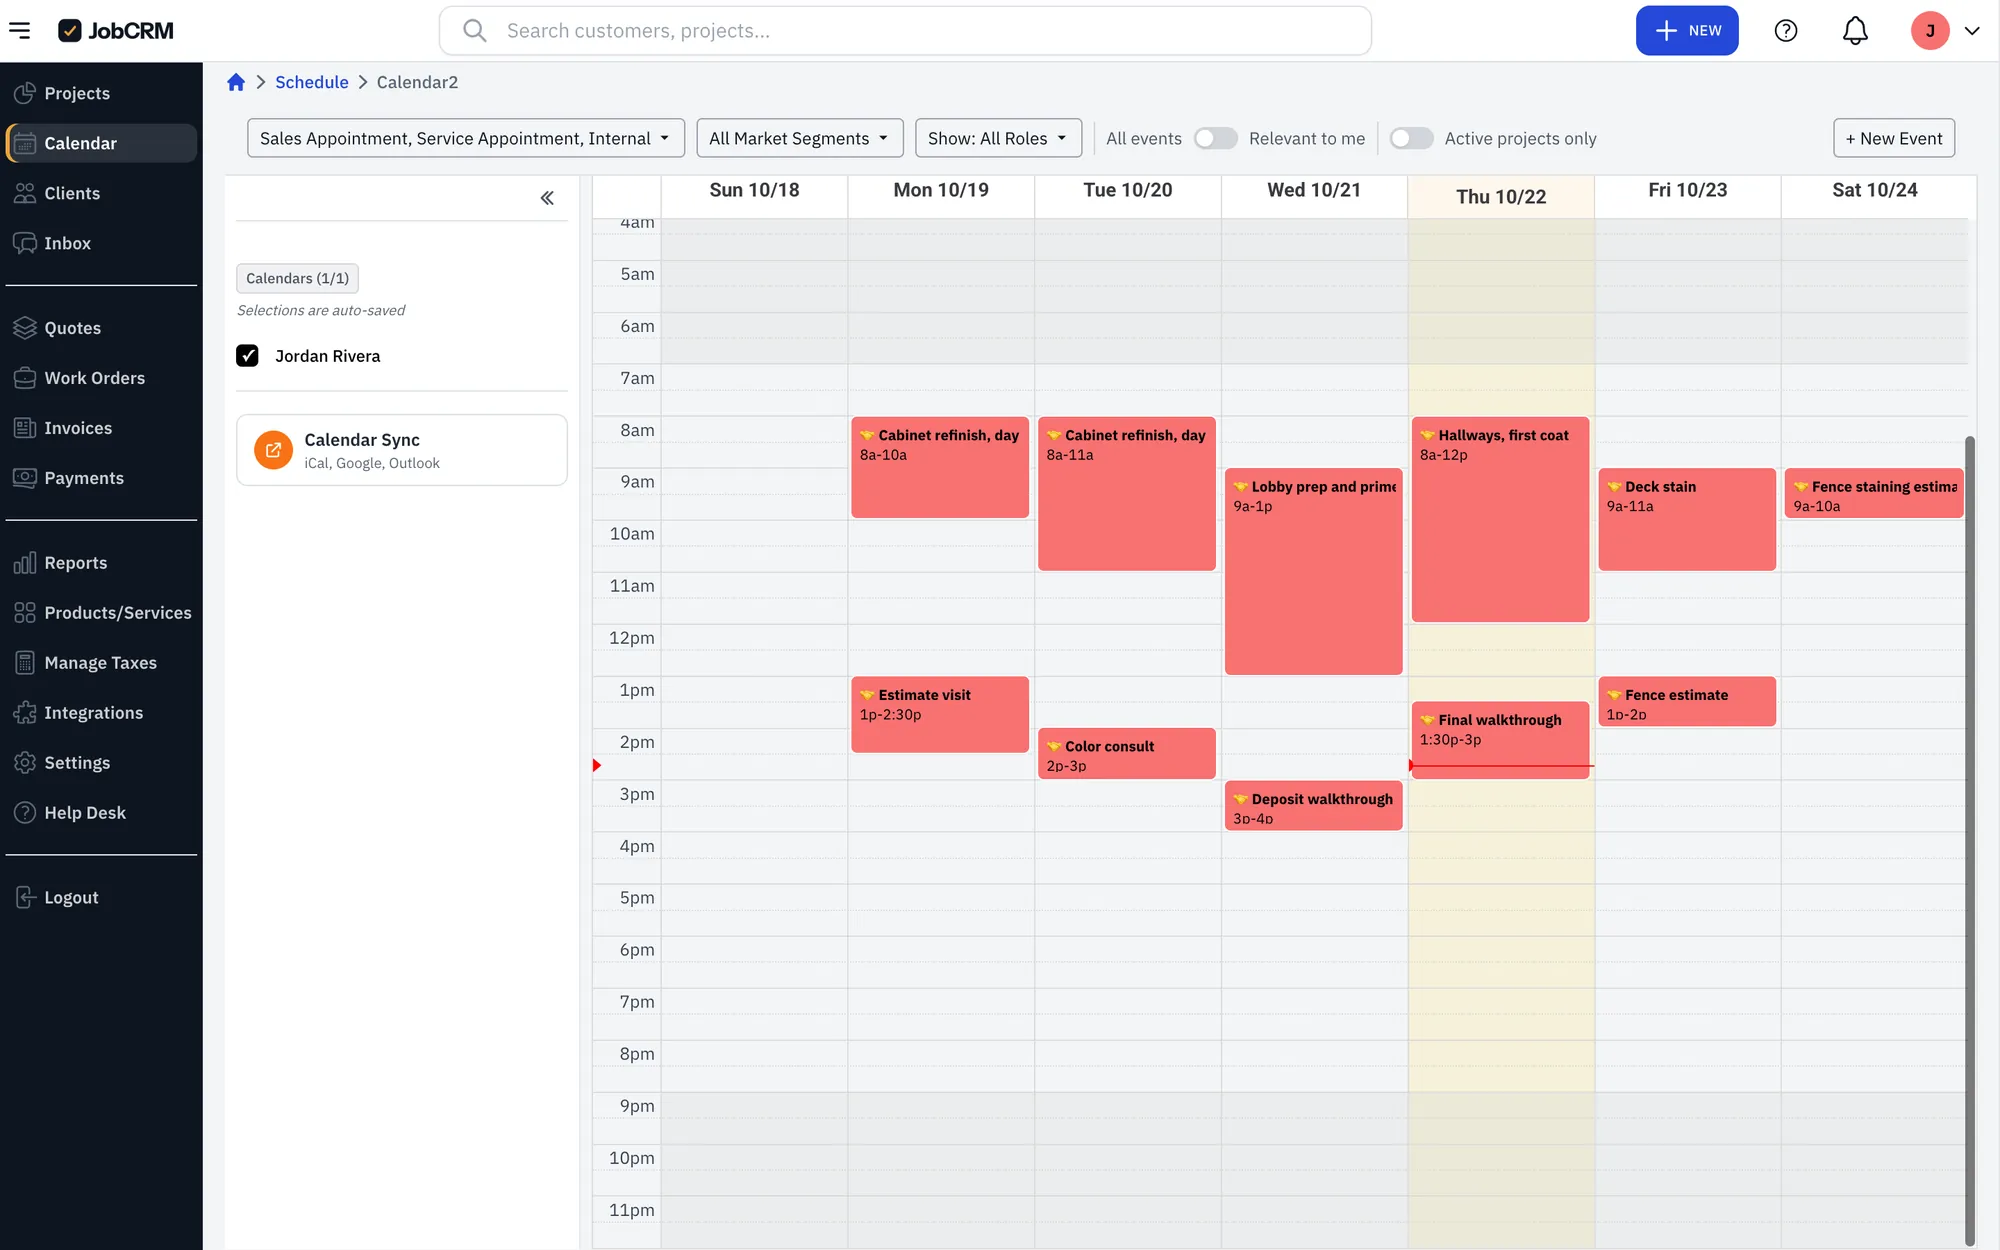The width and height of the screenshot is (2000, 1250).
Task: Click the Inbox sidebar icon
Action: 25,243
